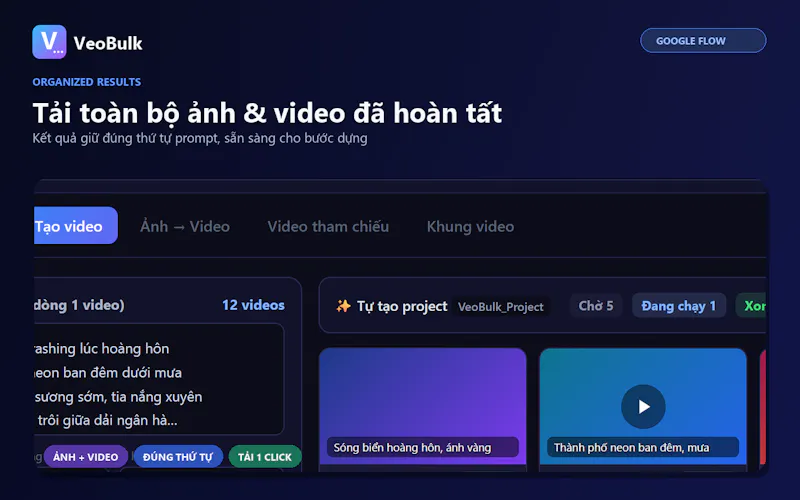
Task: Switch to the Ảnh → Video tab
Action: coord(185,226)
